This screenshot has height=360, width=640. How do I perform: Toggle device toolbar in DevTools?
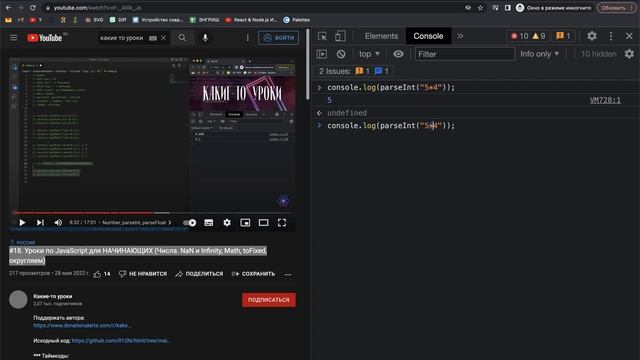coord(340,36)
